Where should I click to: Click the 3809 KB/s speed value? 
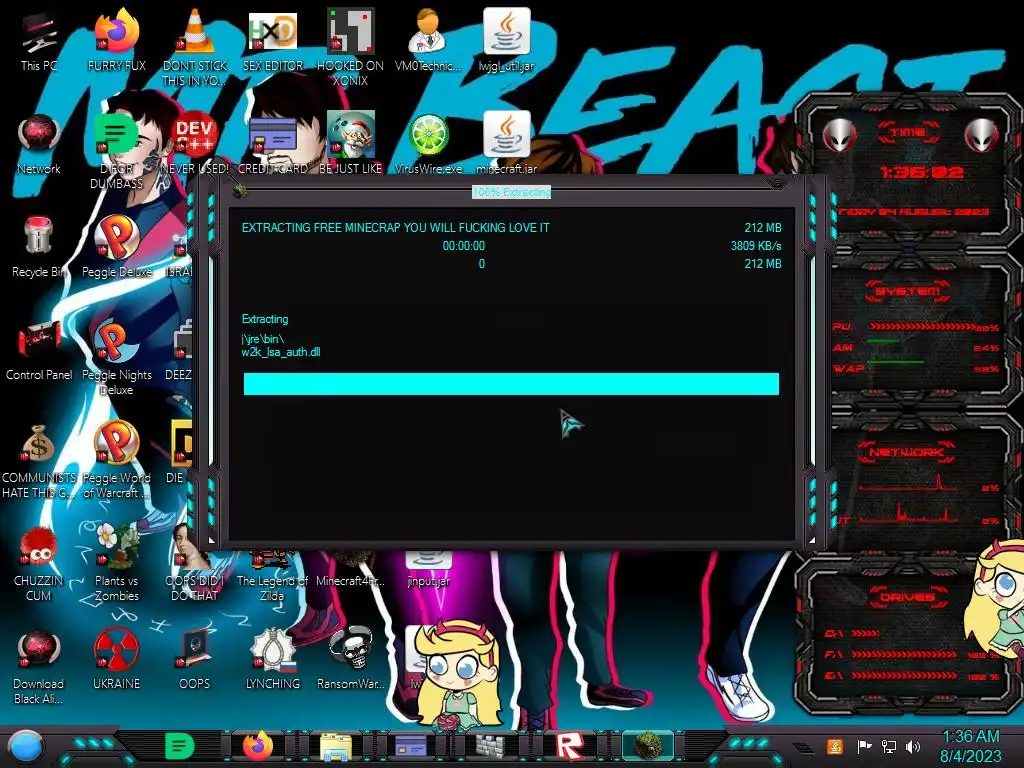[756, 246]
